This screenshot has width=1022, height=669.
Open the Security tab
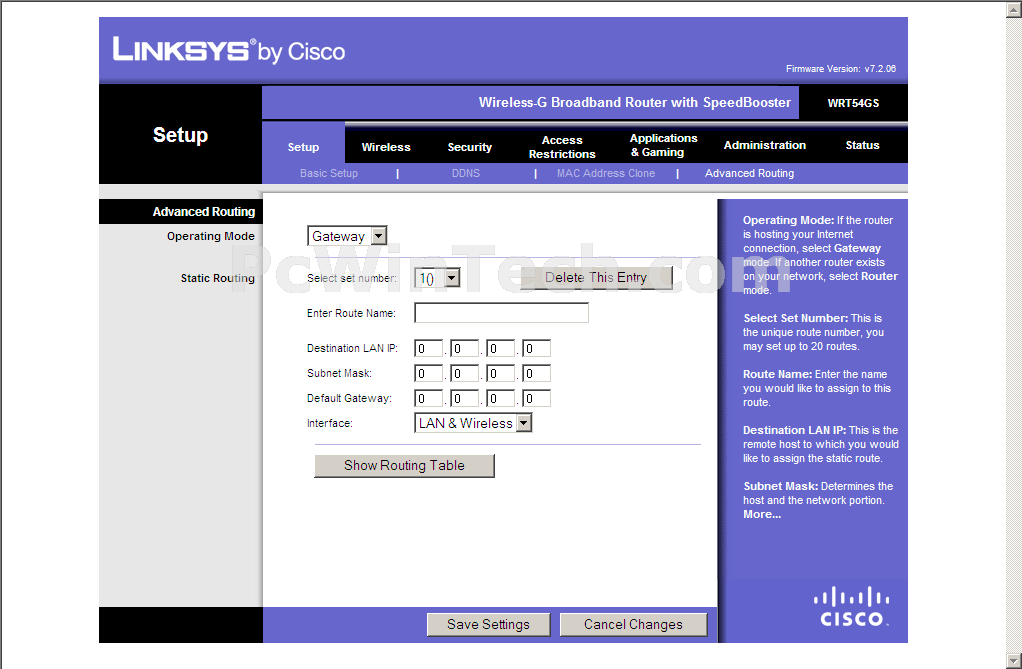point(469,147)
